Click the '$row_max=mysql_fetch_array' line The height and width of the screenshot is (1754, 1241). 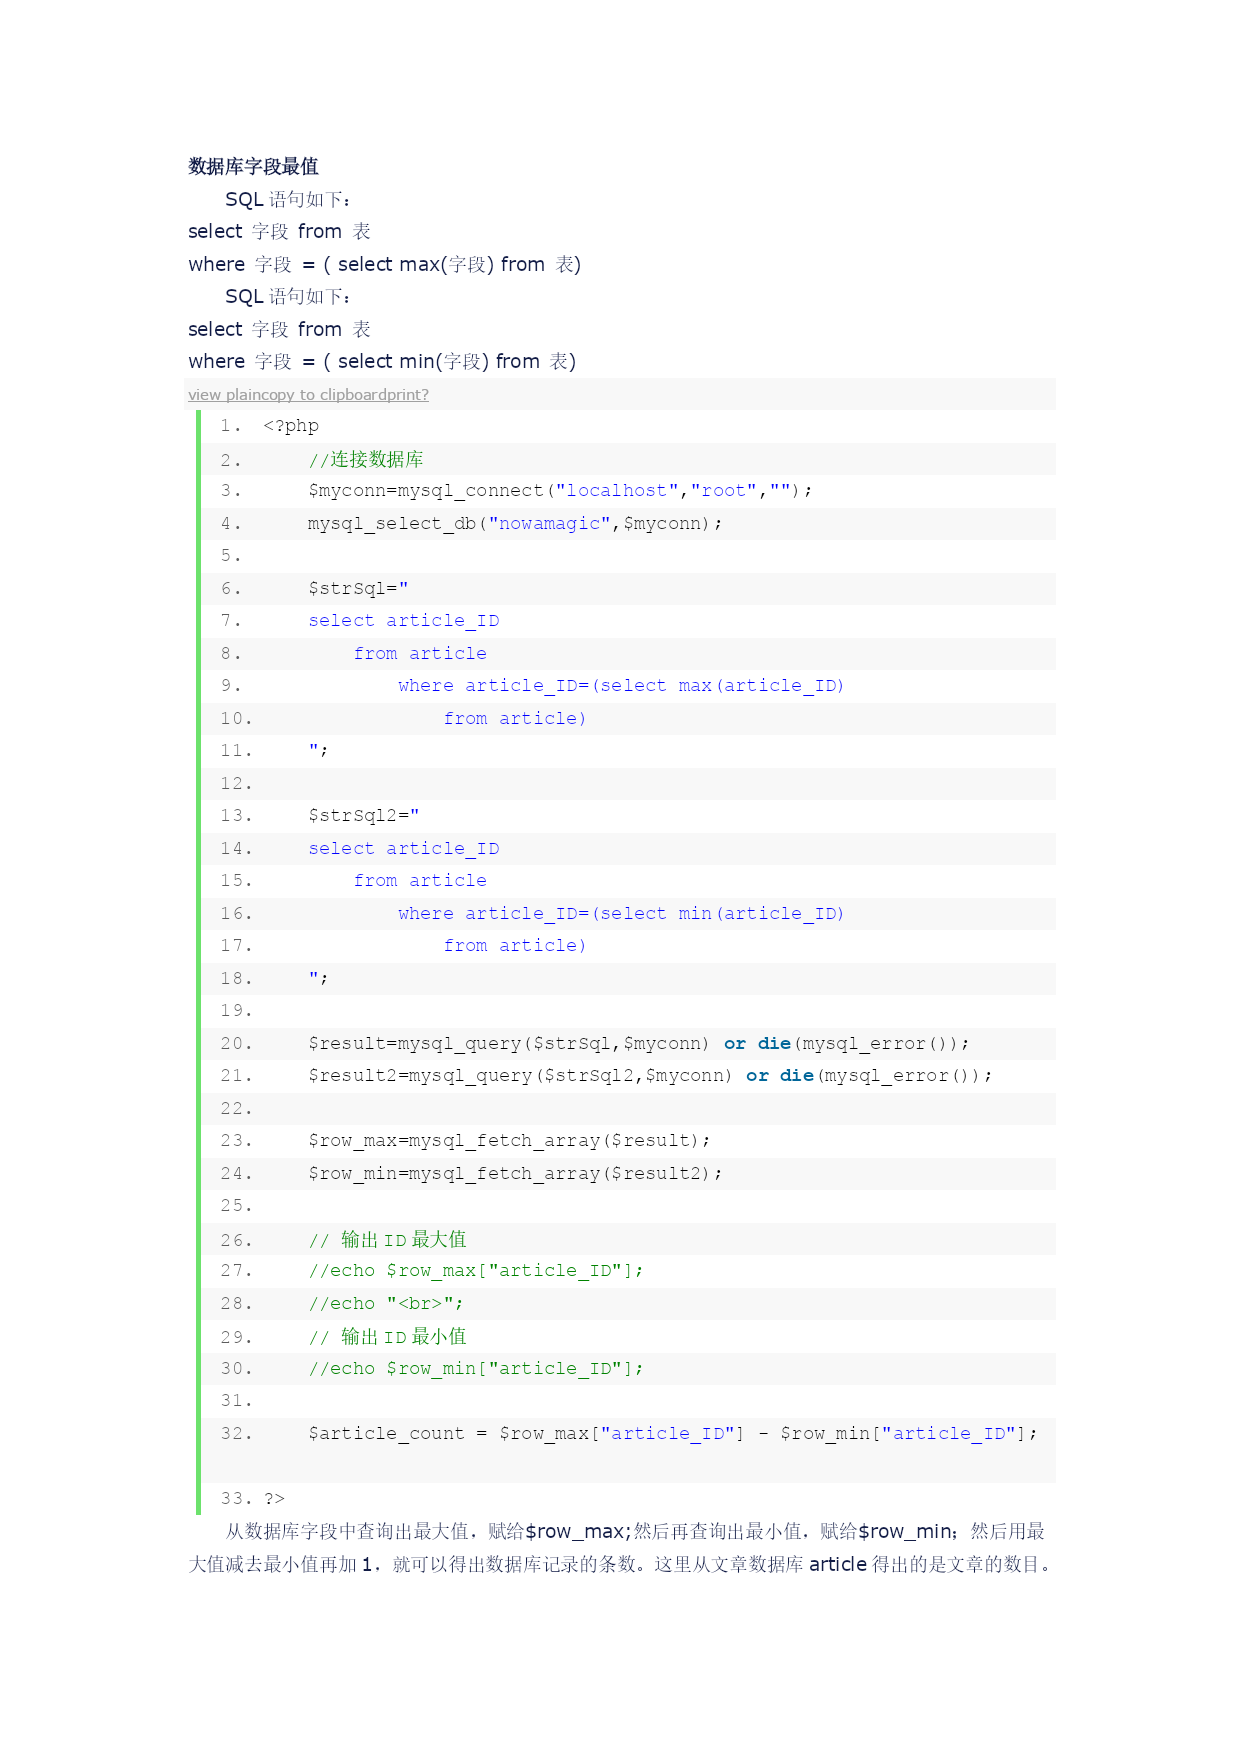(x=510, y=1141)
